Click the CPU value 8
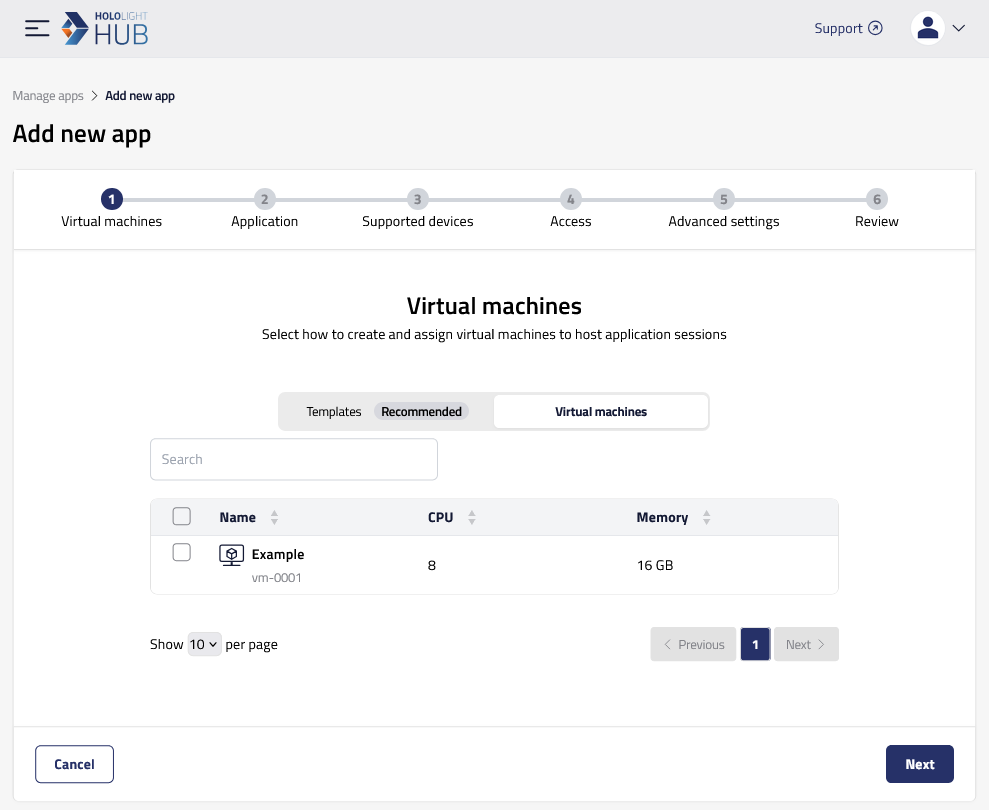Image resolution: width=989 pixels, height=810 pixels. (x=431, y=565)
